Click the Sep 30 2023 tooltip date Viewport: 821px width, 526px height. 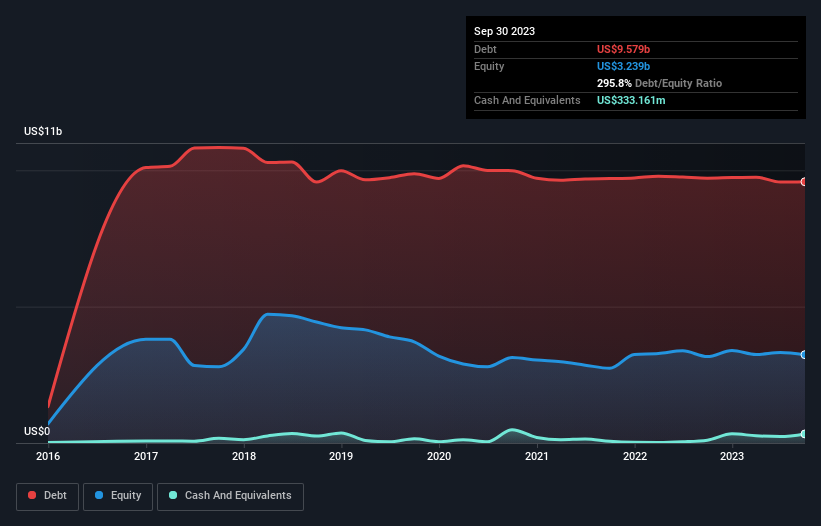click(x=504, y=31)
